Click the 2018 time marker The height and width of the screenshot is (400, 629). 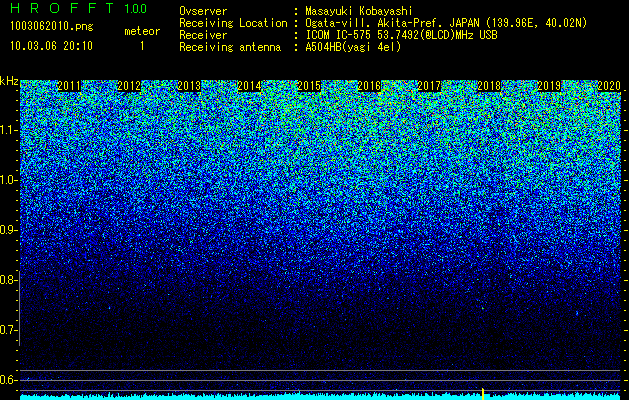coord(489,86)
